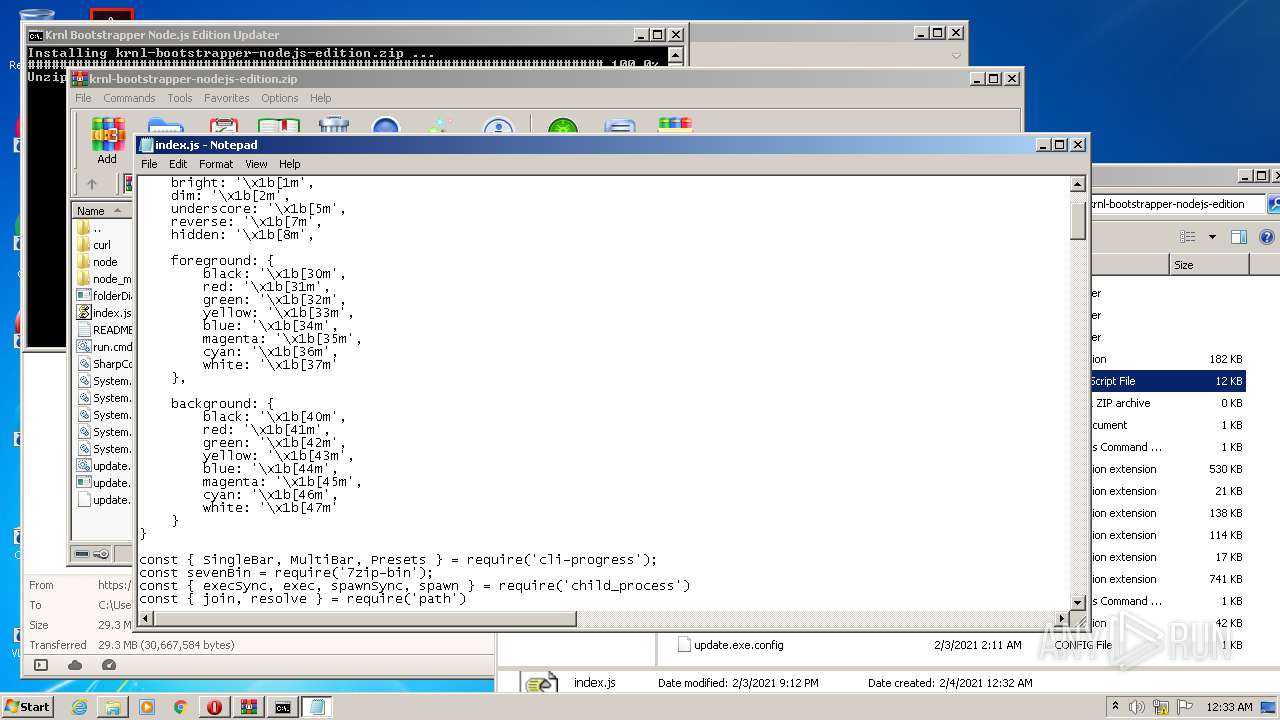Image resolution: width=1280 pixels, height=720 pixels.
Task: Launch Google Chrome from the taskbar
Action: [x=181, y=707]
